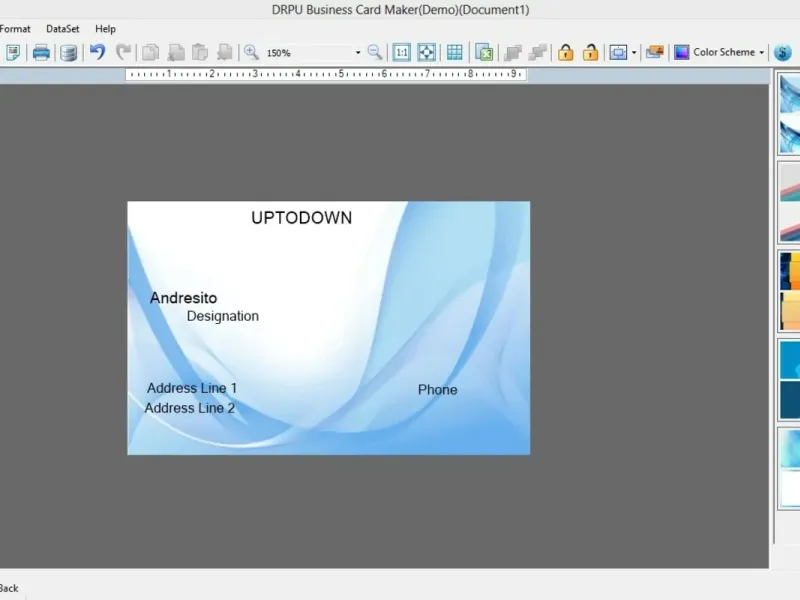Select the light blue and white template
This screenshot has width=800, height=600.
[x=790, y=468]
